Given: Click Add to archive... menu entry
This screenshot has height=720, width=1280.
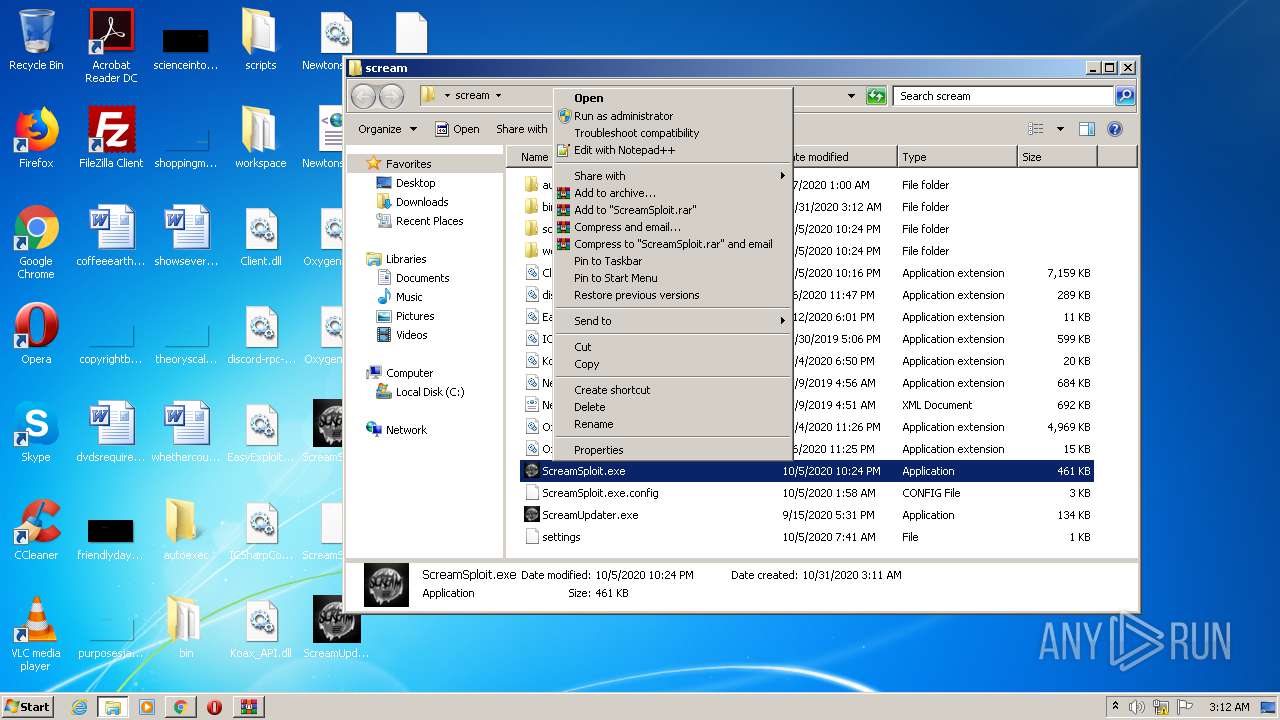Looking at the screenshot, I should click(x=673, y=193).
